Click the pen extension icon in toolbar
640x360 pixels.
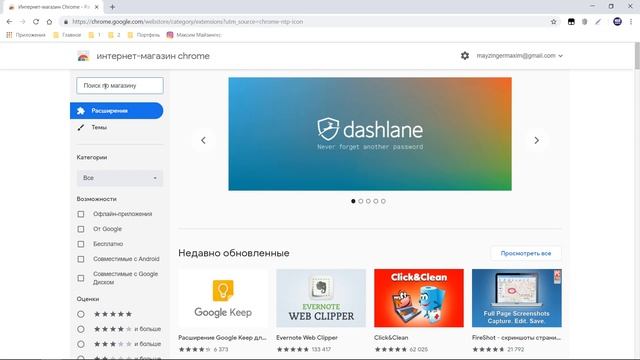pyautogui.click(x=598, y=22)
